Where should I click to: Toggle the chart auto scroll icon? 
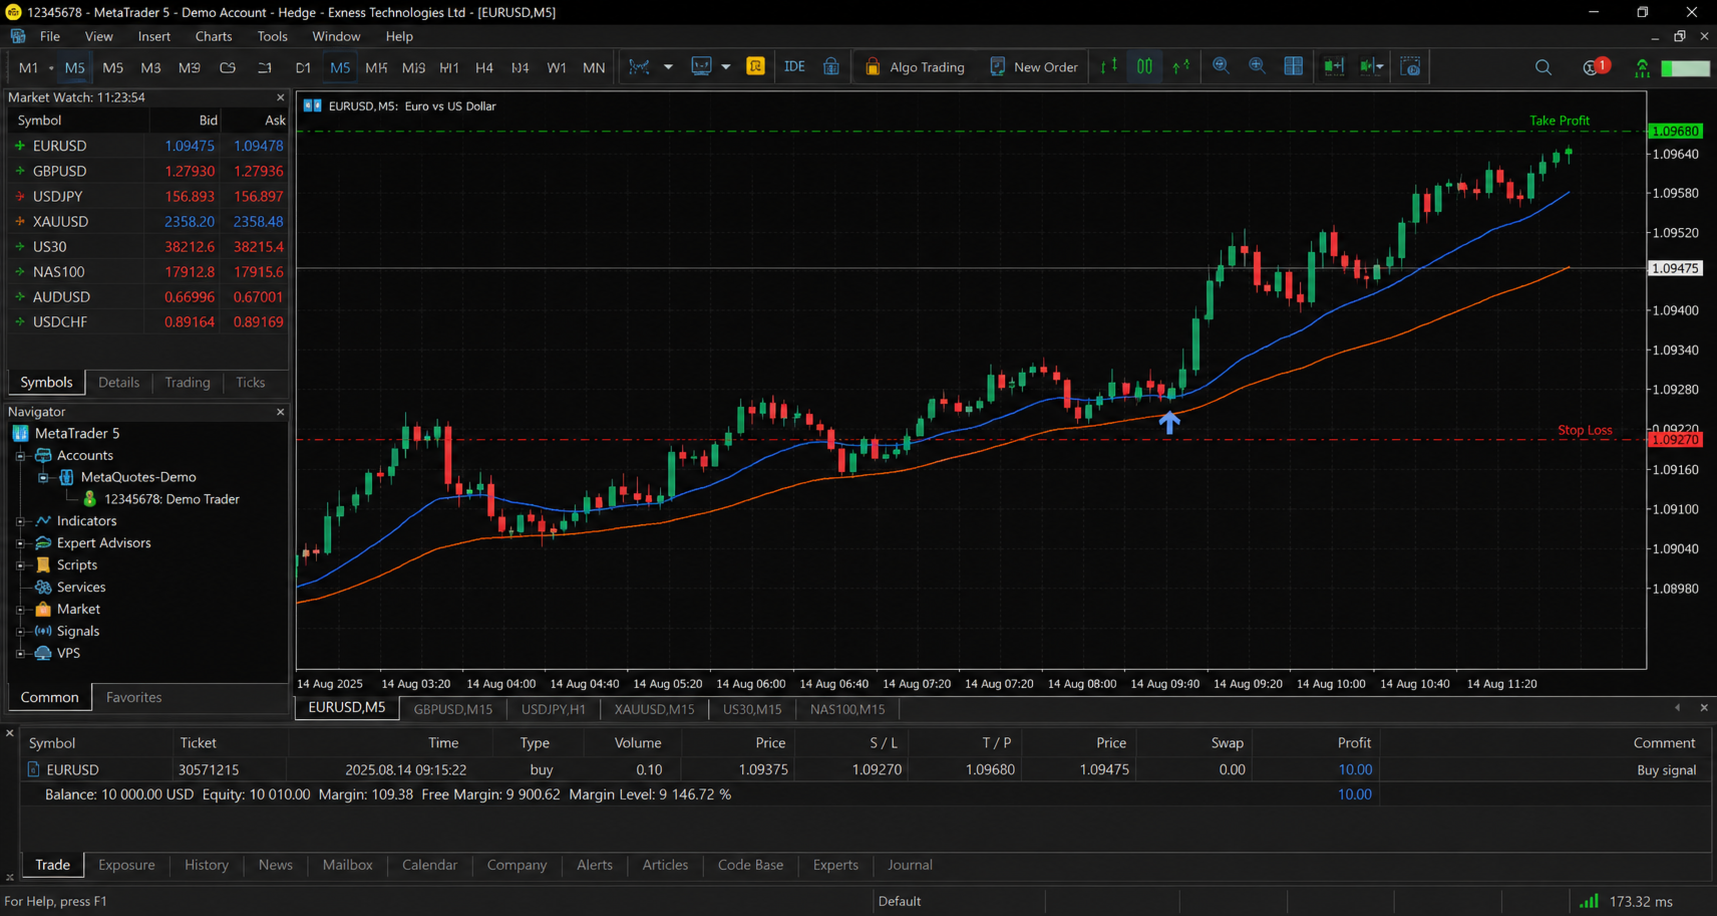(1333, 67)
